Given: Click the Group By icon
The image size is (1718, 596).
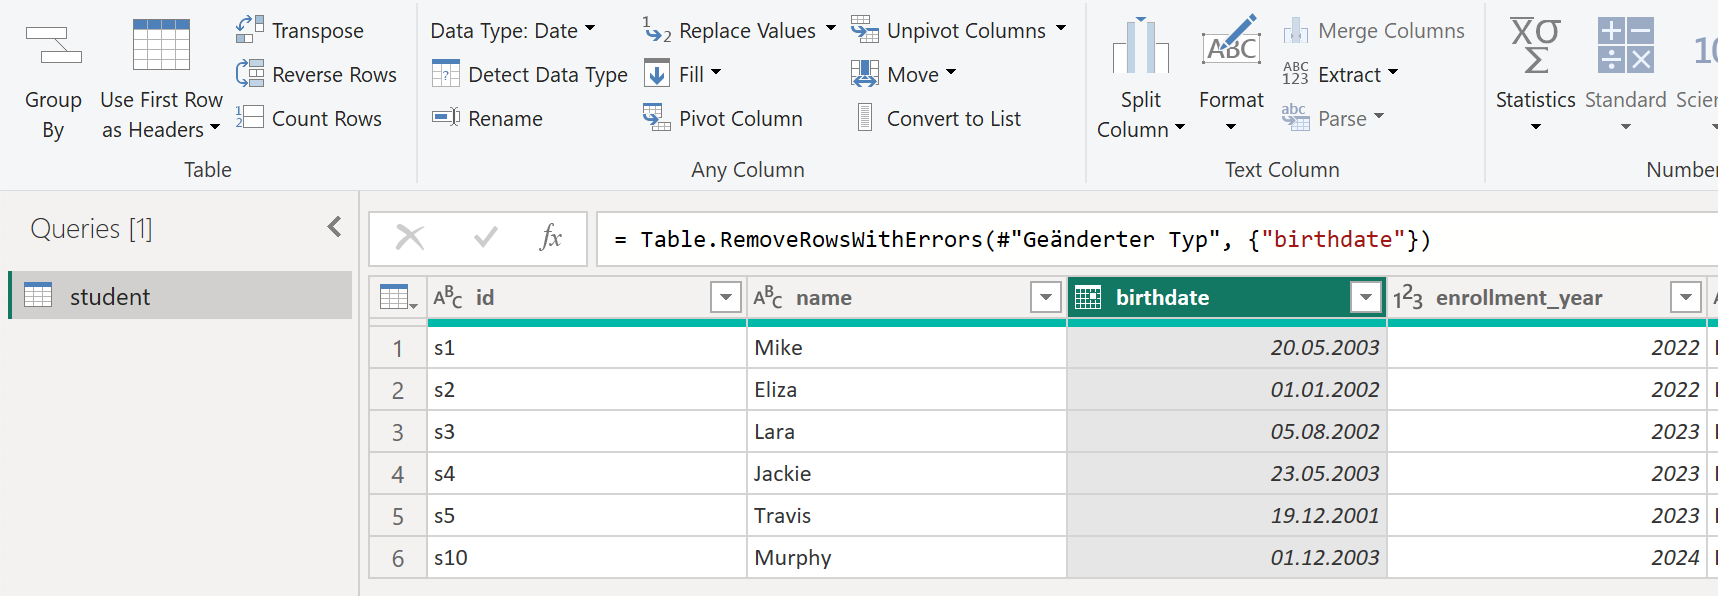Looking at the screenshot, I should 53,46.
